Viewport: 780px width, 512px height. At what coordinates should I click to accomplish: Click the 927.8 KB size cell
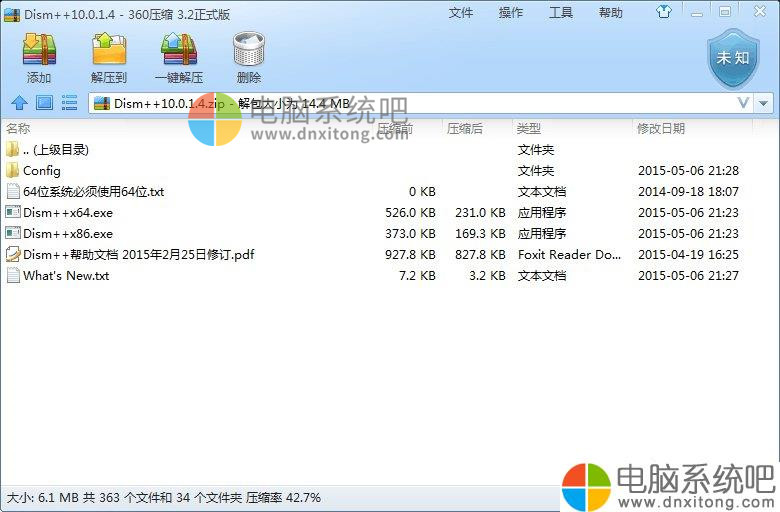(410, 254)
